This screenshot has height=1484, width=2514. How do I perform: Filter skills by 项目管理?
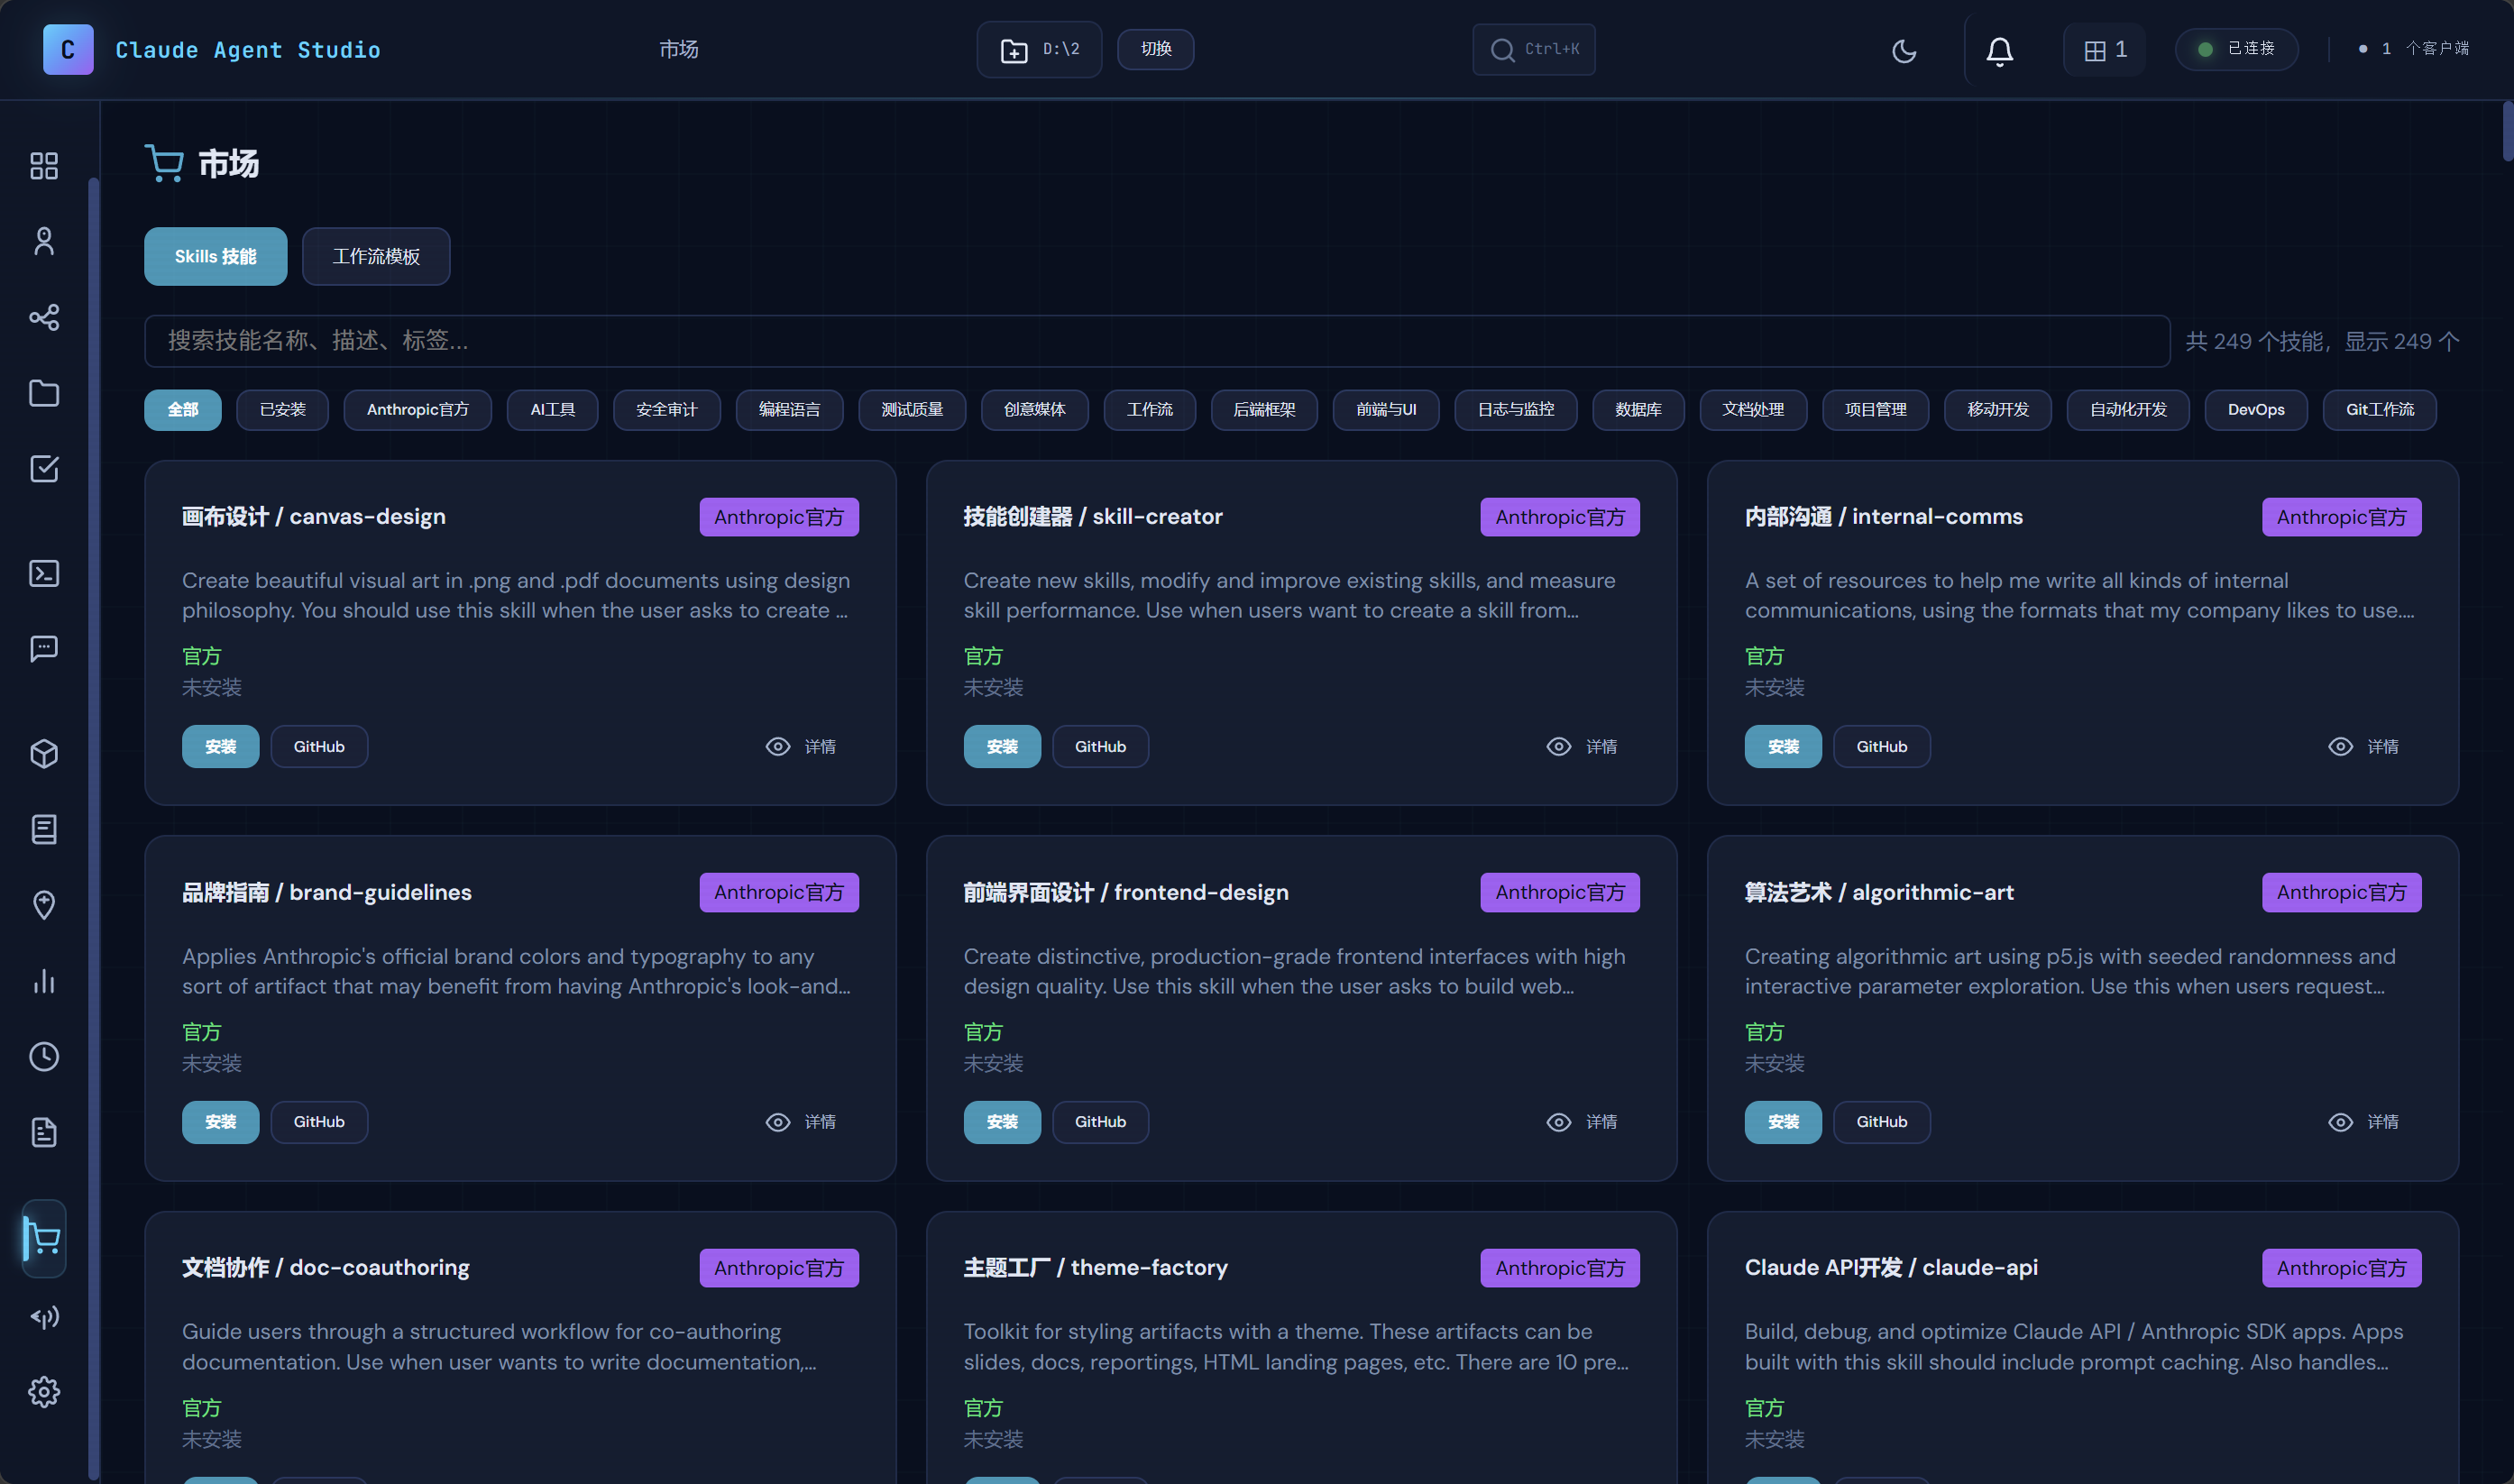point(1876,410)
